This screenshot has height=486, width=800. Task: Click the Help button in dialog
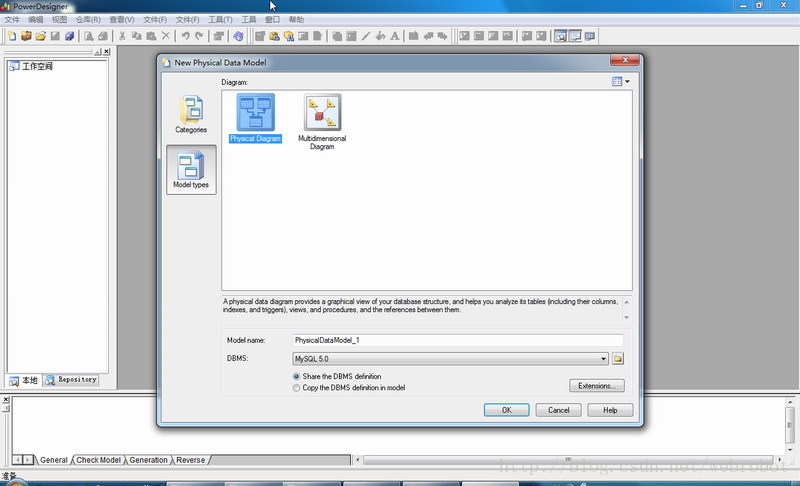pyautogui.click(x=610, y=410)
